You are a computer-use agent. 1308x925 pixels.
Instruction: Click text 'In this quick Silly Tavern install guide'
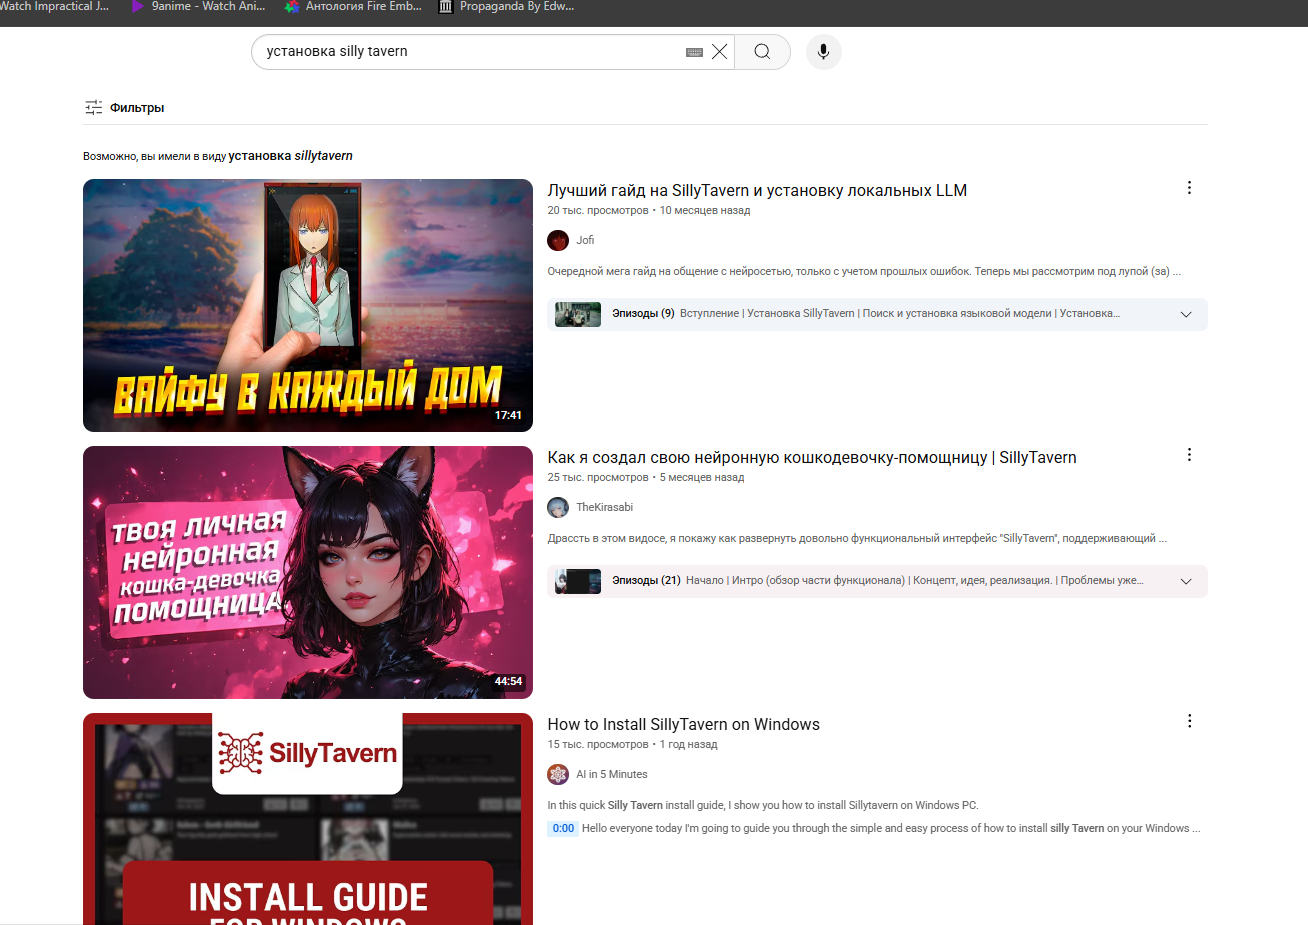[763, 805]
